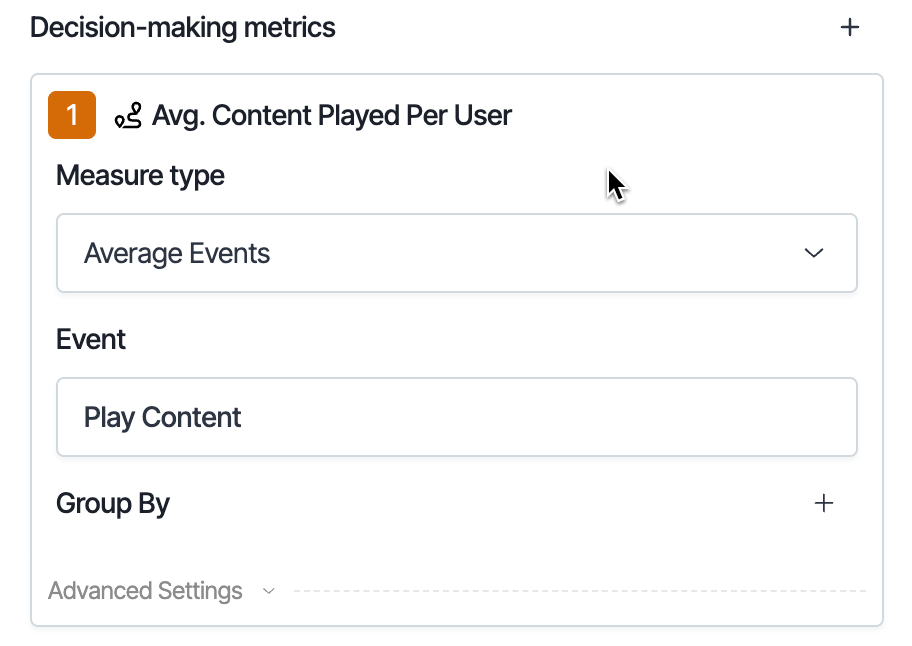Click the chevron on the Measure type selector
Screen dimensions: 912x646
[814, 253]
